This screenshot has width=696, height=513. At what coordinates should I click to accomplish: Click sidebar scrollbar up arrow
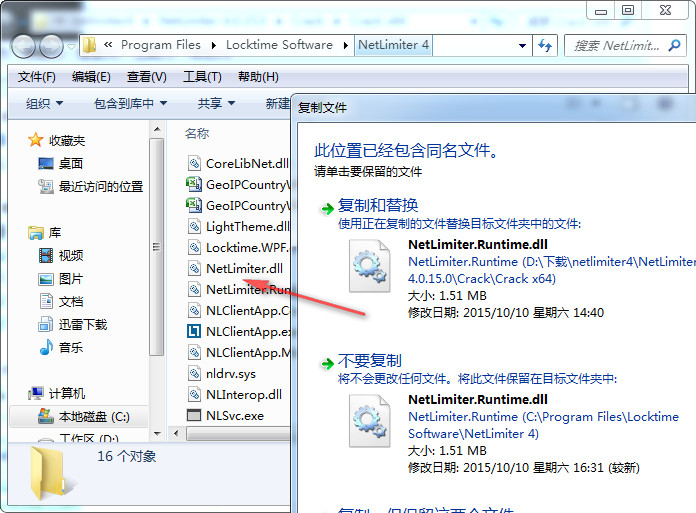[157, 130]
